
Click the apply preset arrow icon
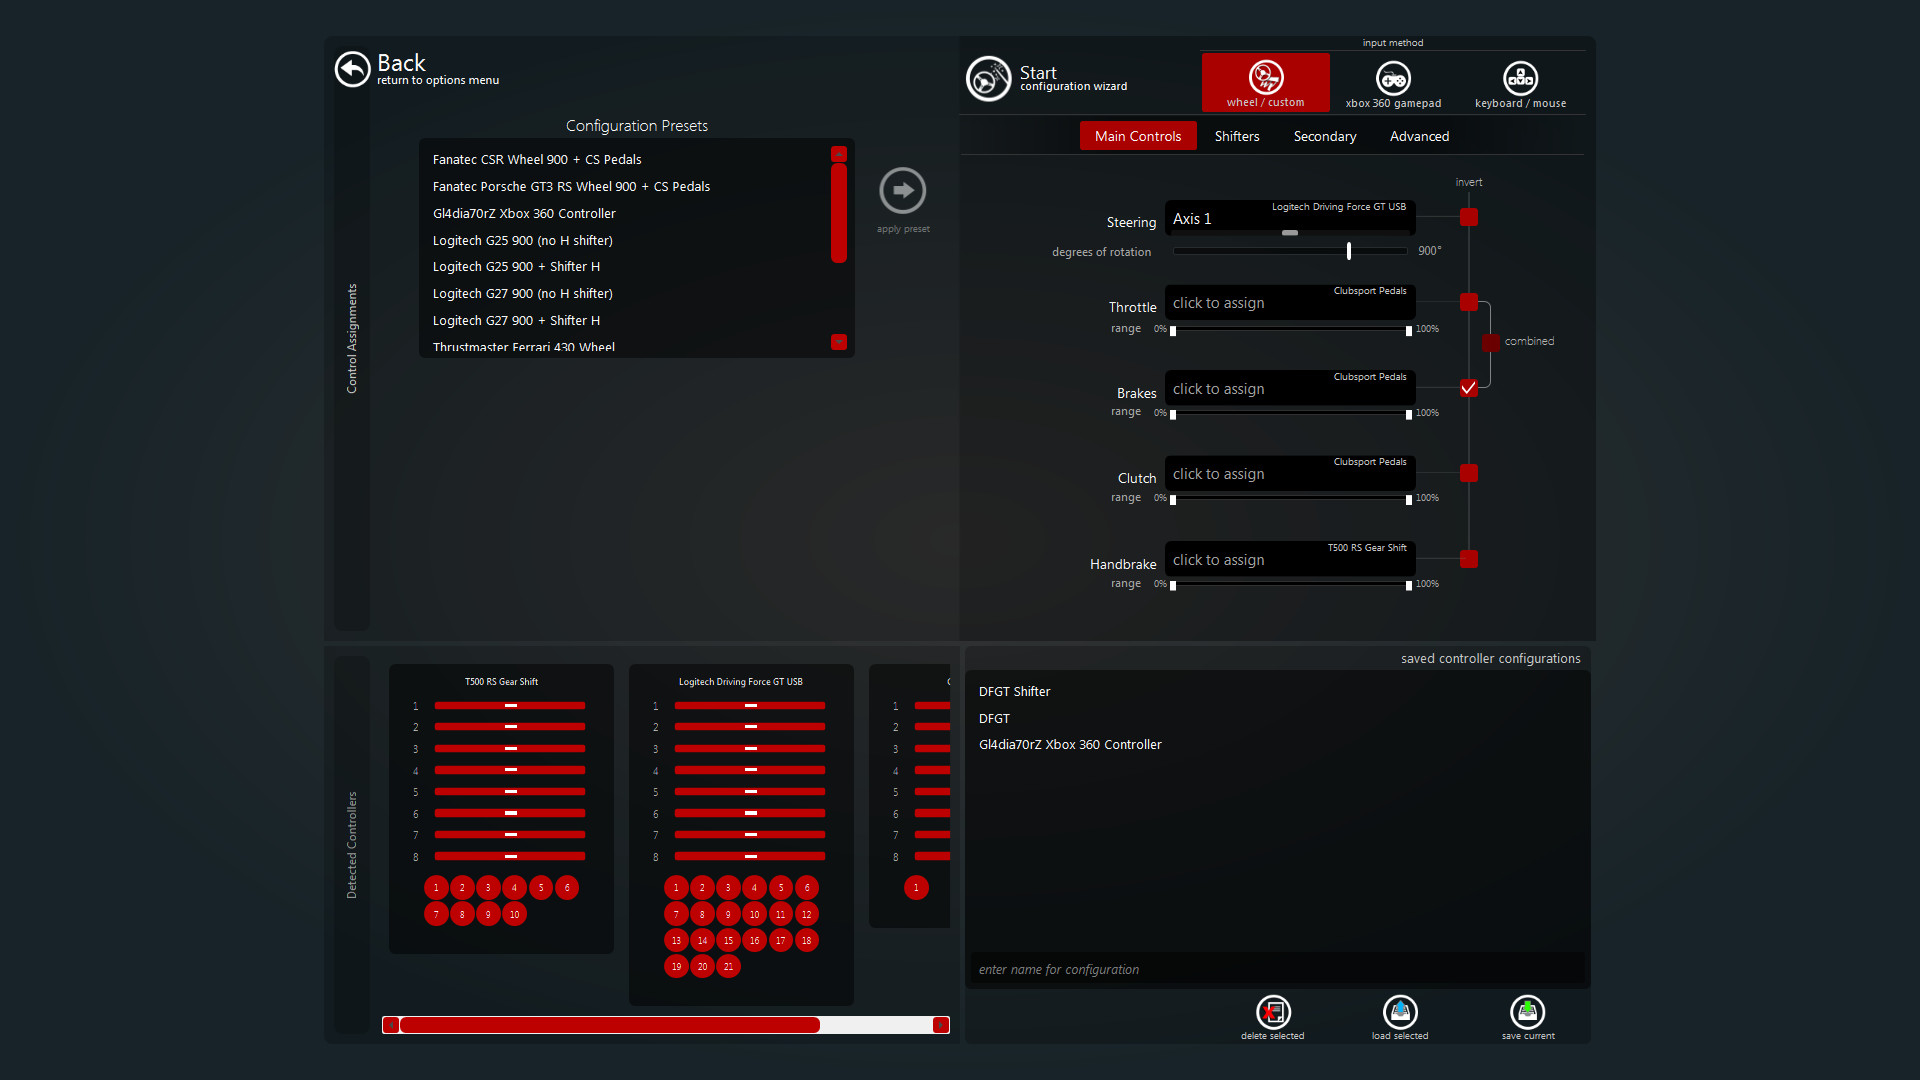coord(902,191)
